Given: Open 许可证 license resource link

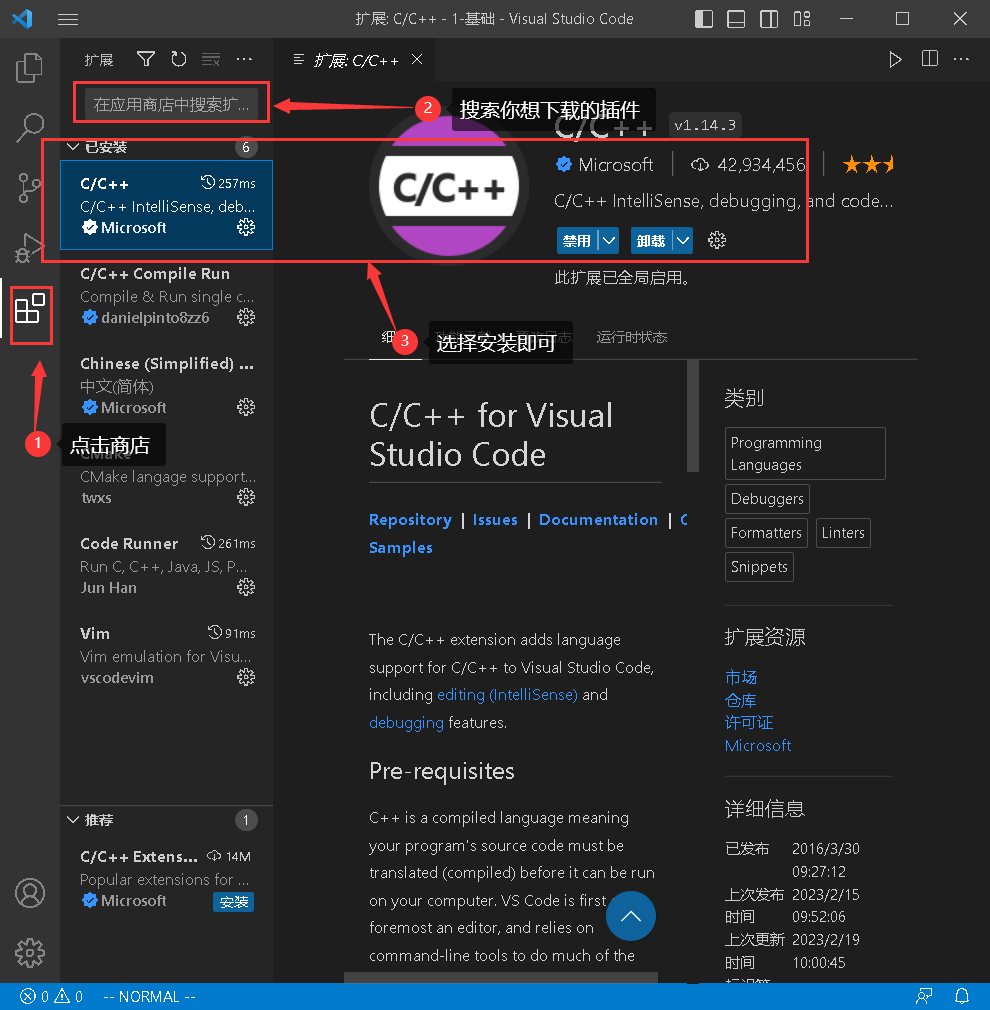Looking at the screenshot, I should [x=748, y=722].
